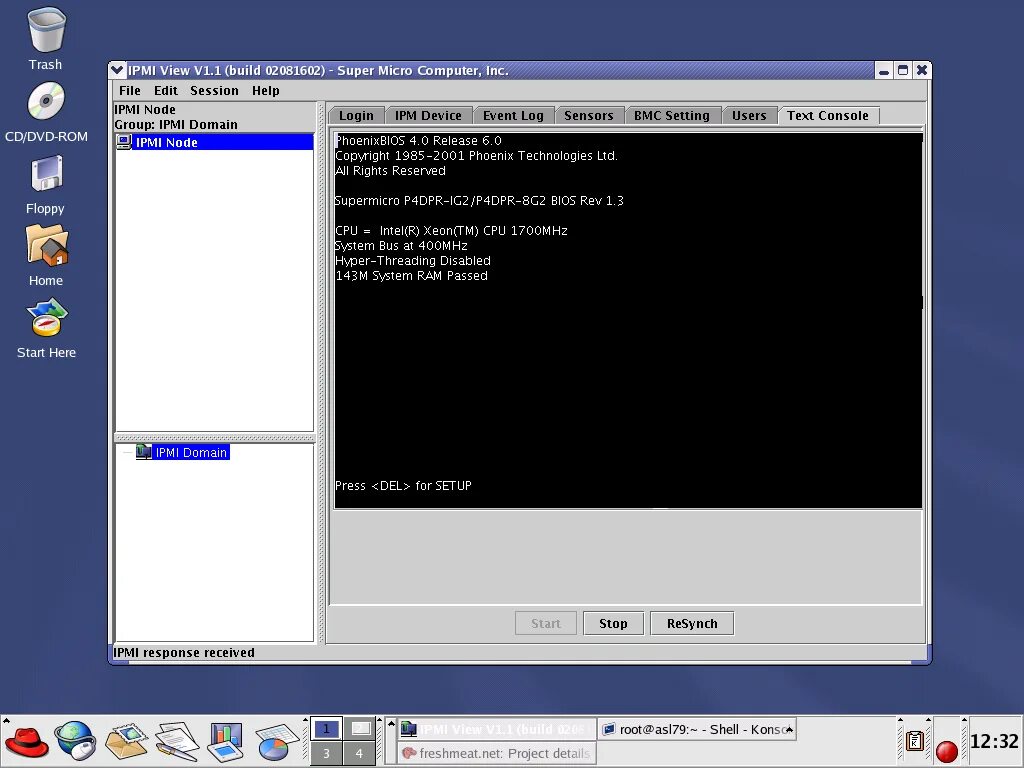Switch to the Event Log tab
Screen dimensions: 1024x768
point(513,116)
